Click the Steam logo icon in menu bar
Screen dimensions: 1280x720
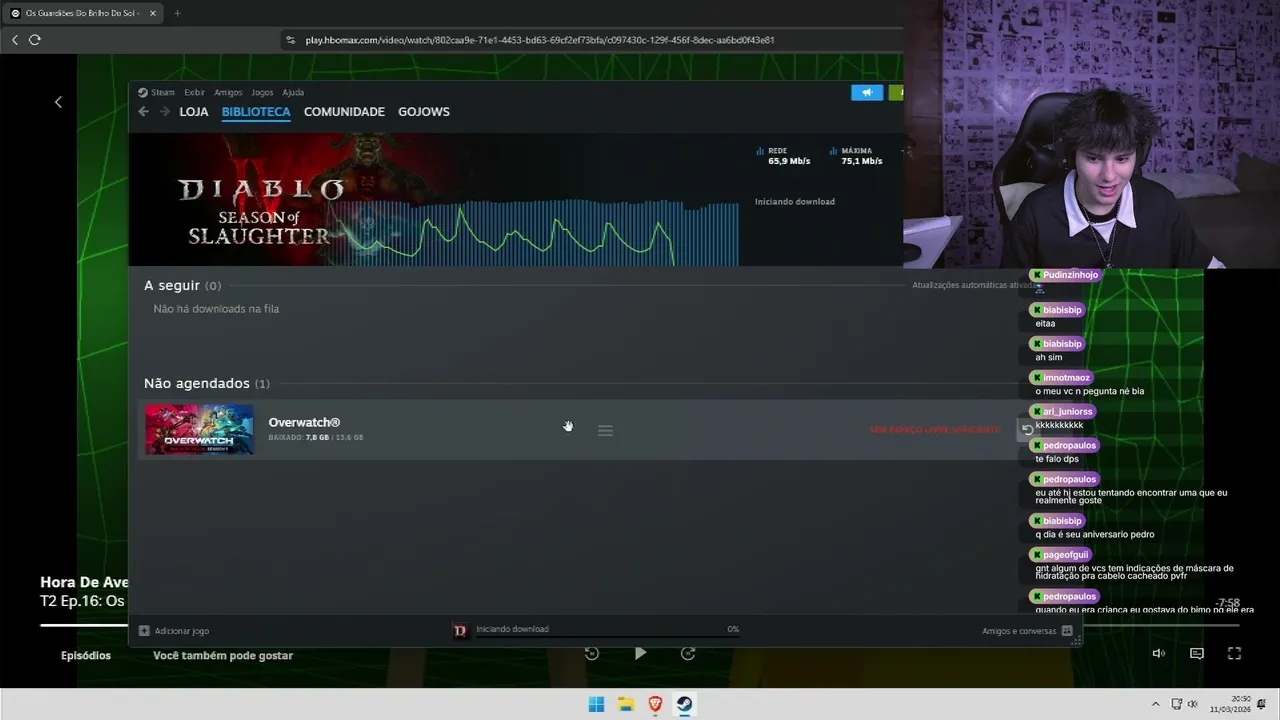pyautogui.click(x=143, y=92)
